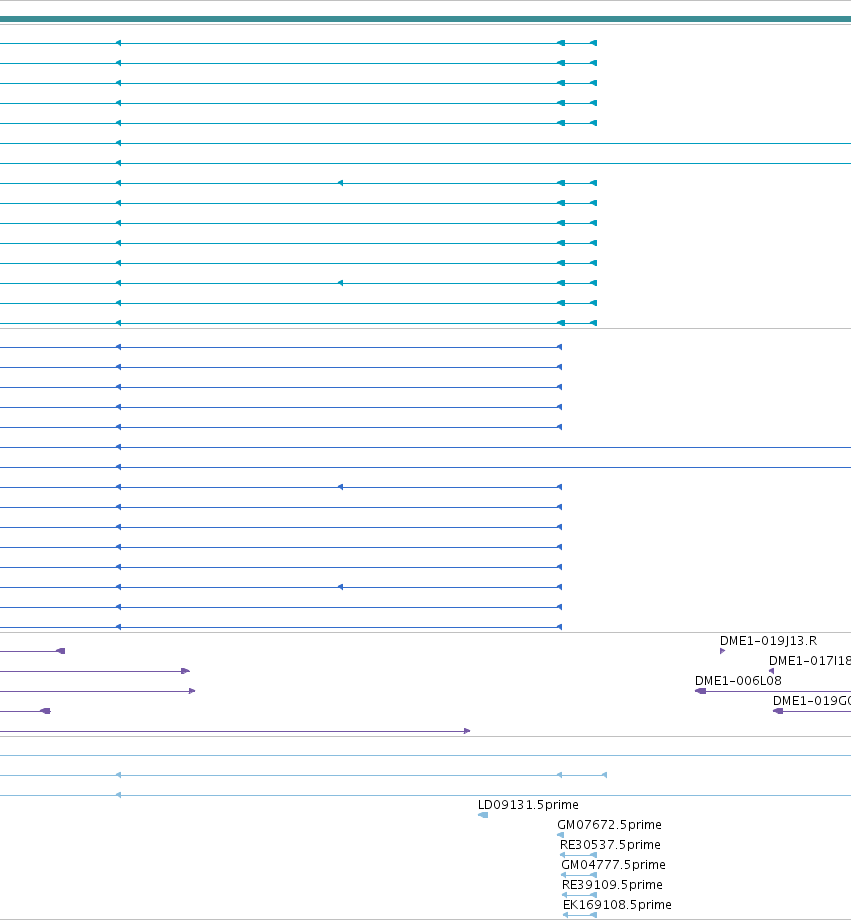Click the purple arrowhead under DME1-006L08
The width and height of the screenshot is (851, 920).
click(700, 691)
